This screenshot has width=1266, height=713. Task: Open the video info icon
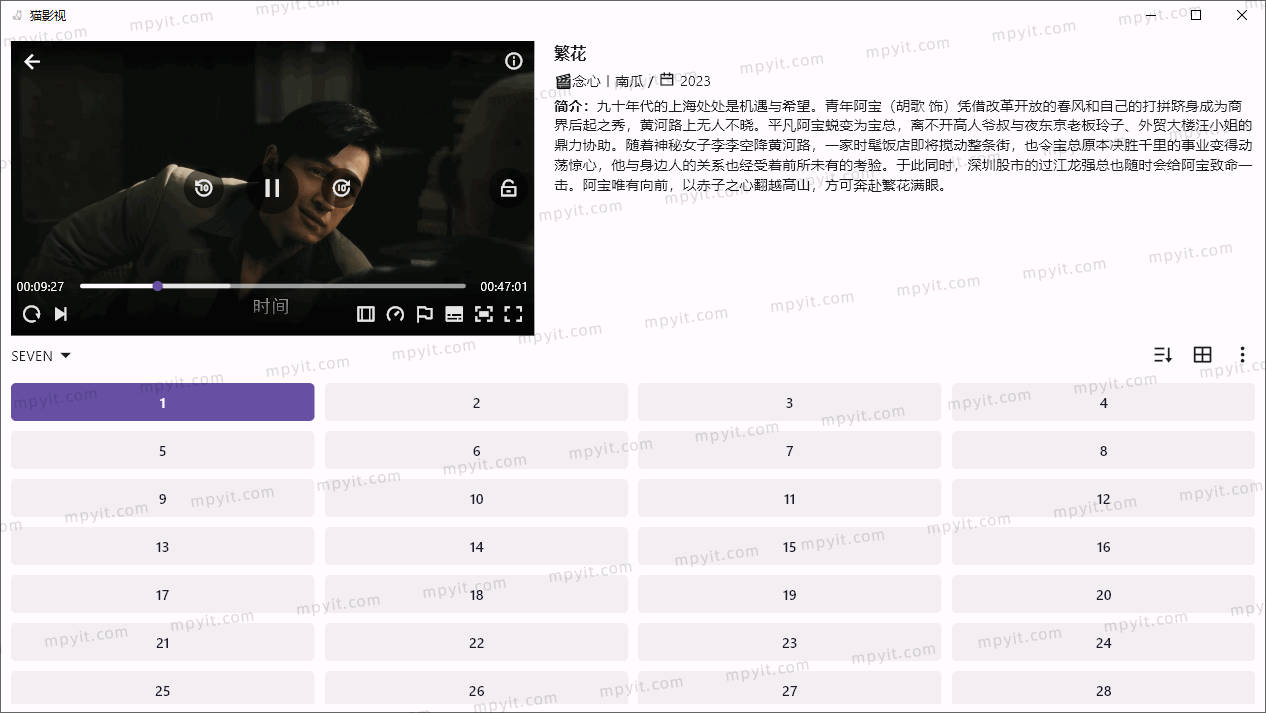coord(514,61)
